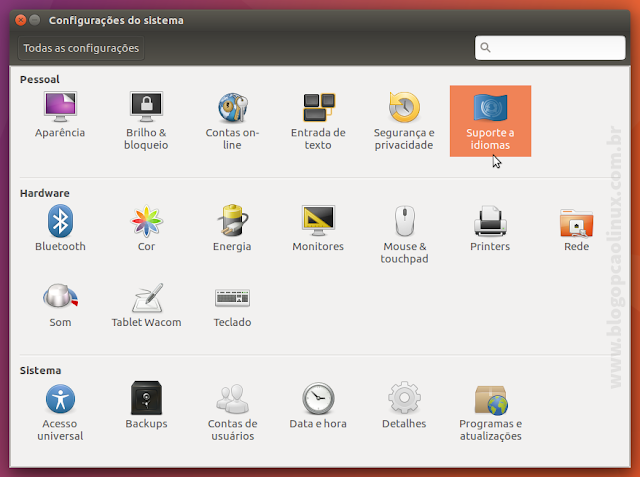Open the Detalhes system info
This screenshot has width=640, height=477.
[404, 406]
